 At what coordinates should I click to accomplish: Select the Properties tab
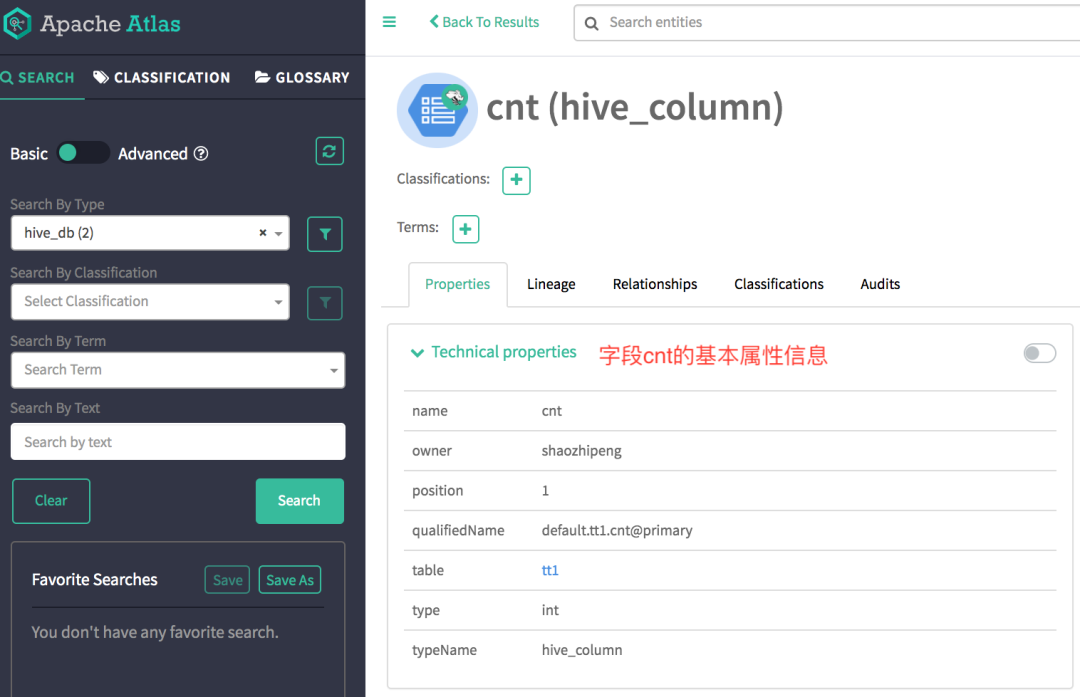coord(457,284)
